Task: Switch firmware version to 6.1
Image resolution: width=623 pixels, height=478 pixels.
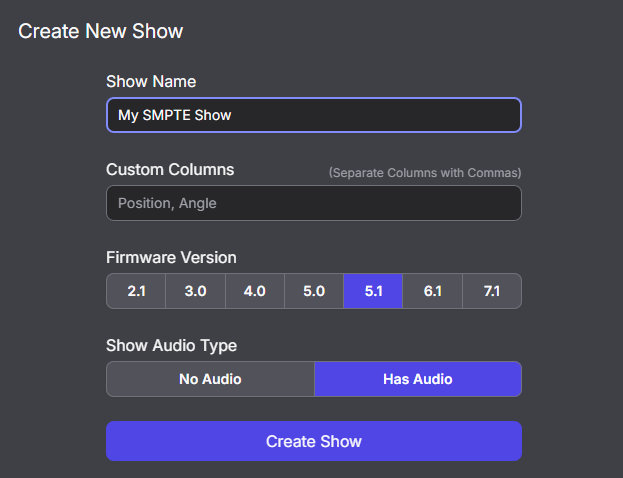Action: coord(432,291)
